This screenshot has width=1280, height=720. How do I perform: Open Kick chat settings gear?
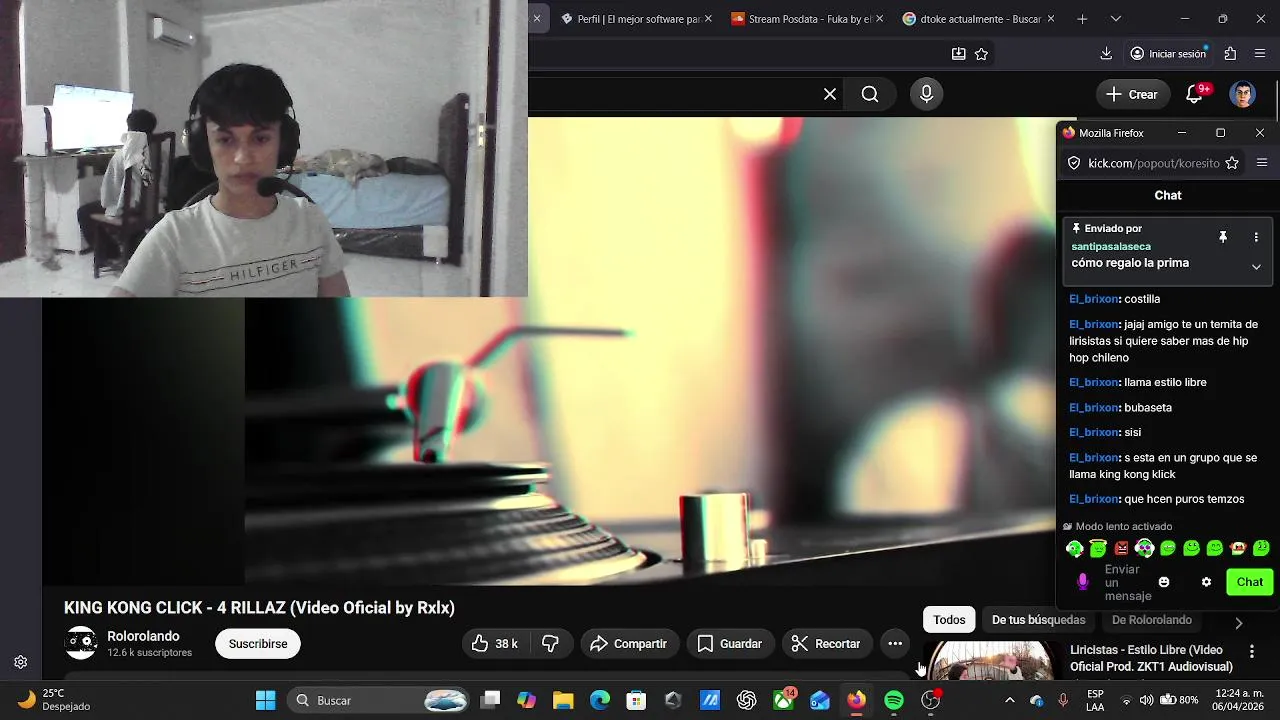click(1206, 582)
